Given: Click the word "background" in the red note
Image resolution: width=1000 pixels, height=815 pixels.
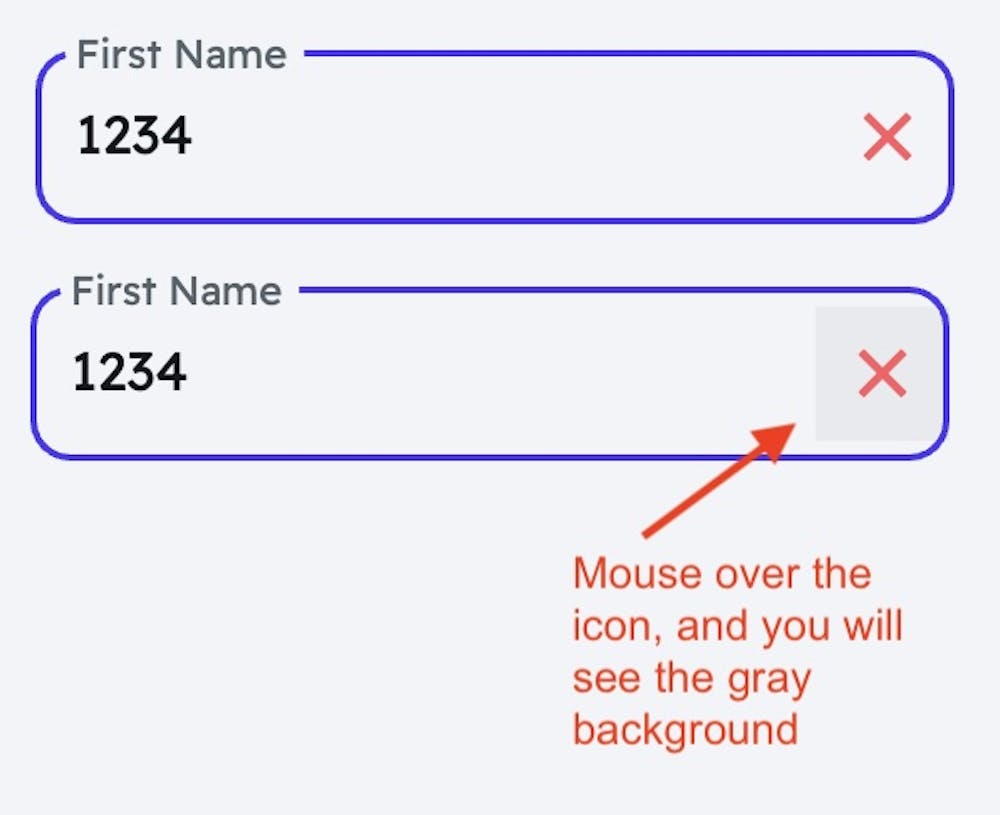Looking at the screenshot, I should point(685,730).
